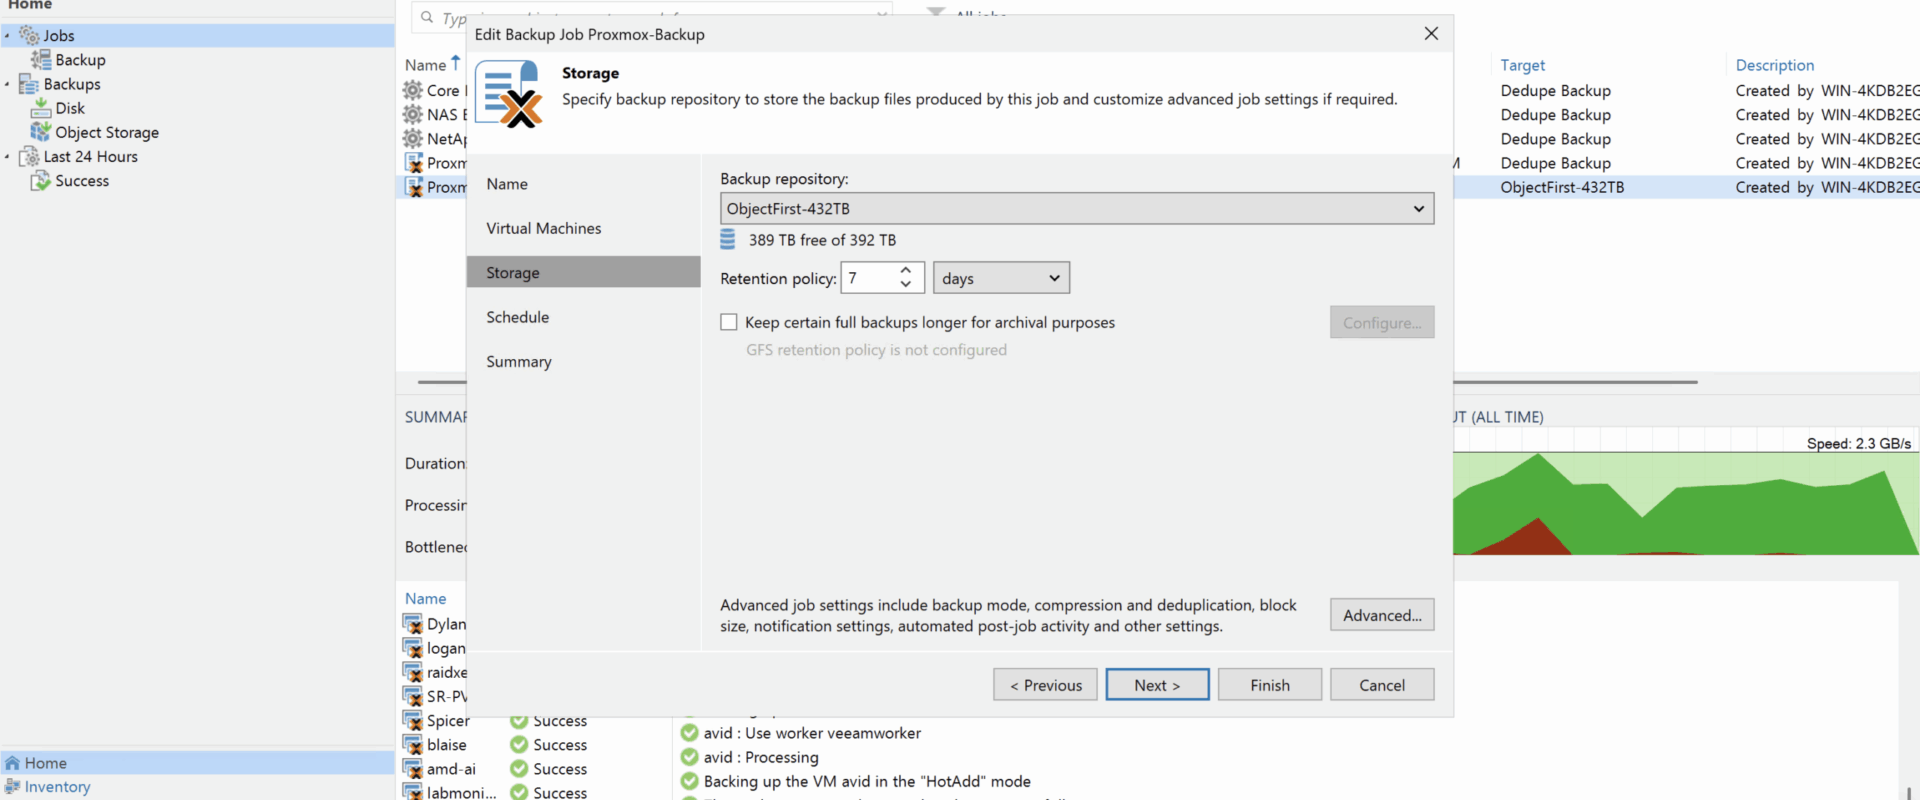Click the disabled Configure... button
The width and height of the screenshot is (1920, 800).
(1382, 322)
